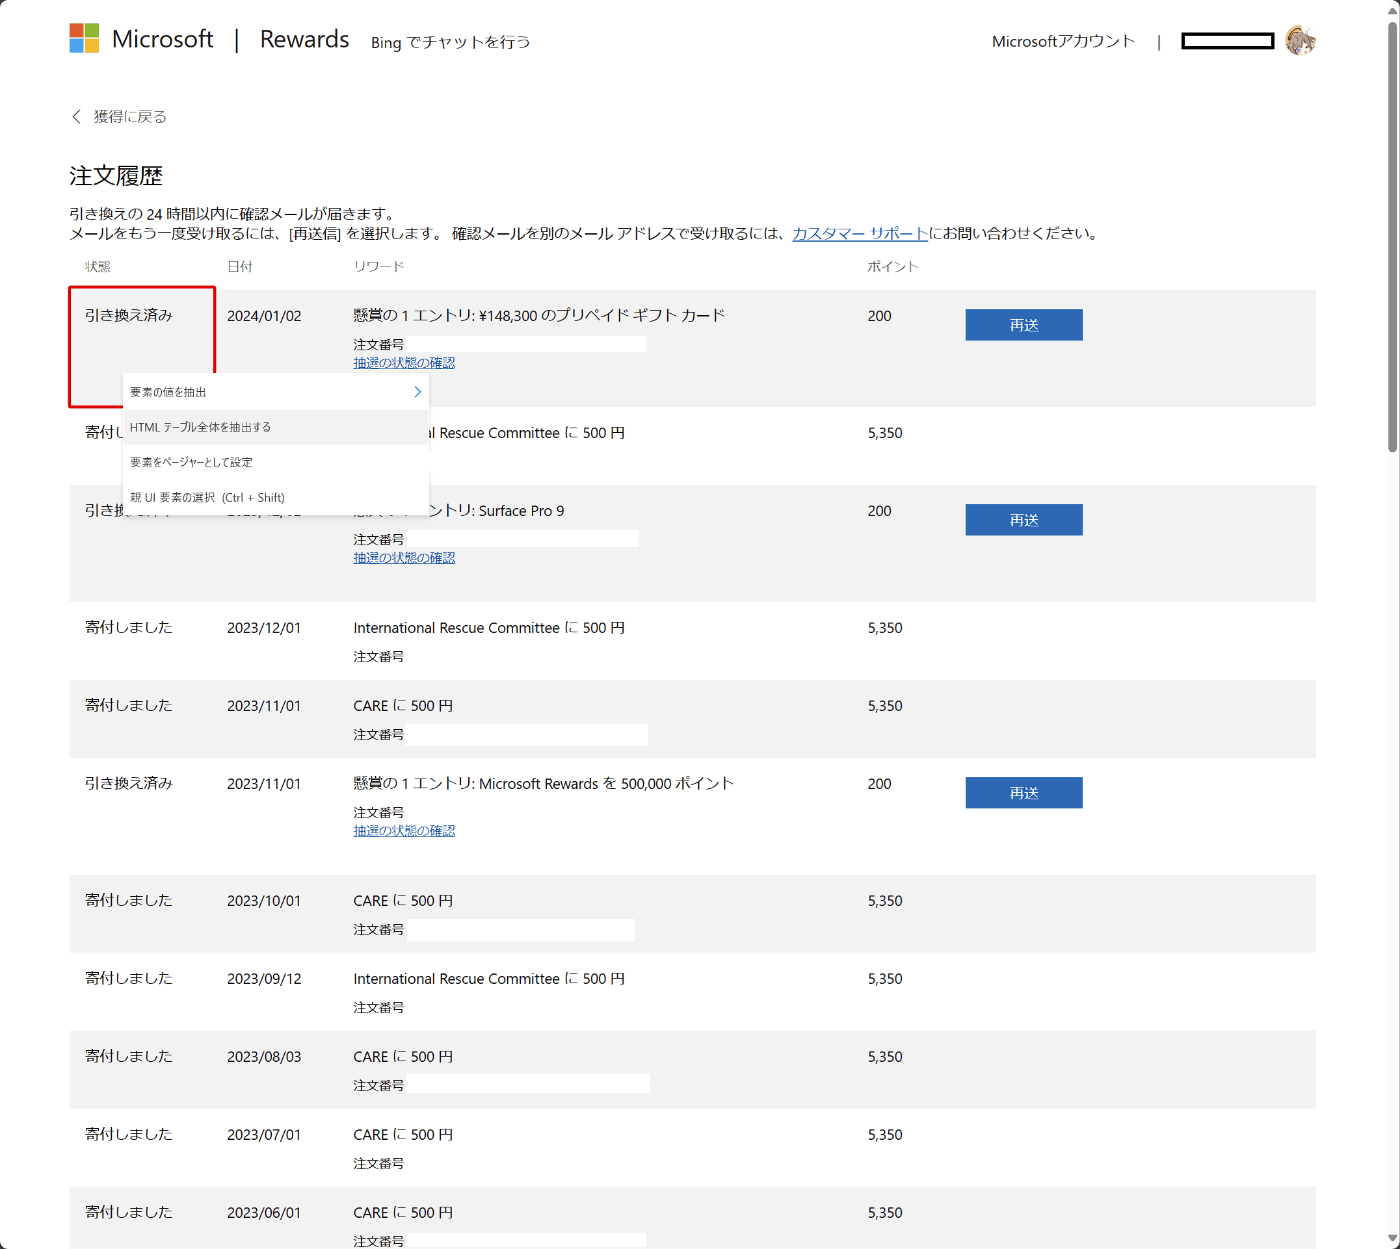The image size is (1400, 1249).
Task: Click CARE に 500 円 in the 2023/08/03 row
Action: 403,1057
